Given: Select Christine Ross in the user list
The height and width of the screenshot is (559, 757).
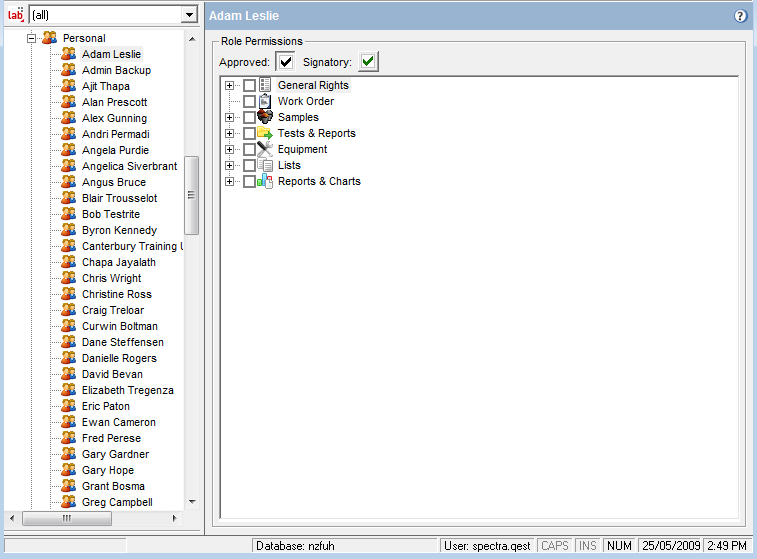Looking at the screenshot, I should [116, 294].
